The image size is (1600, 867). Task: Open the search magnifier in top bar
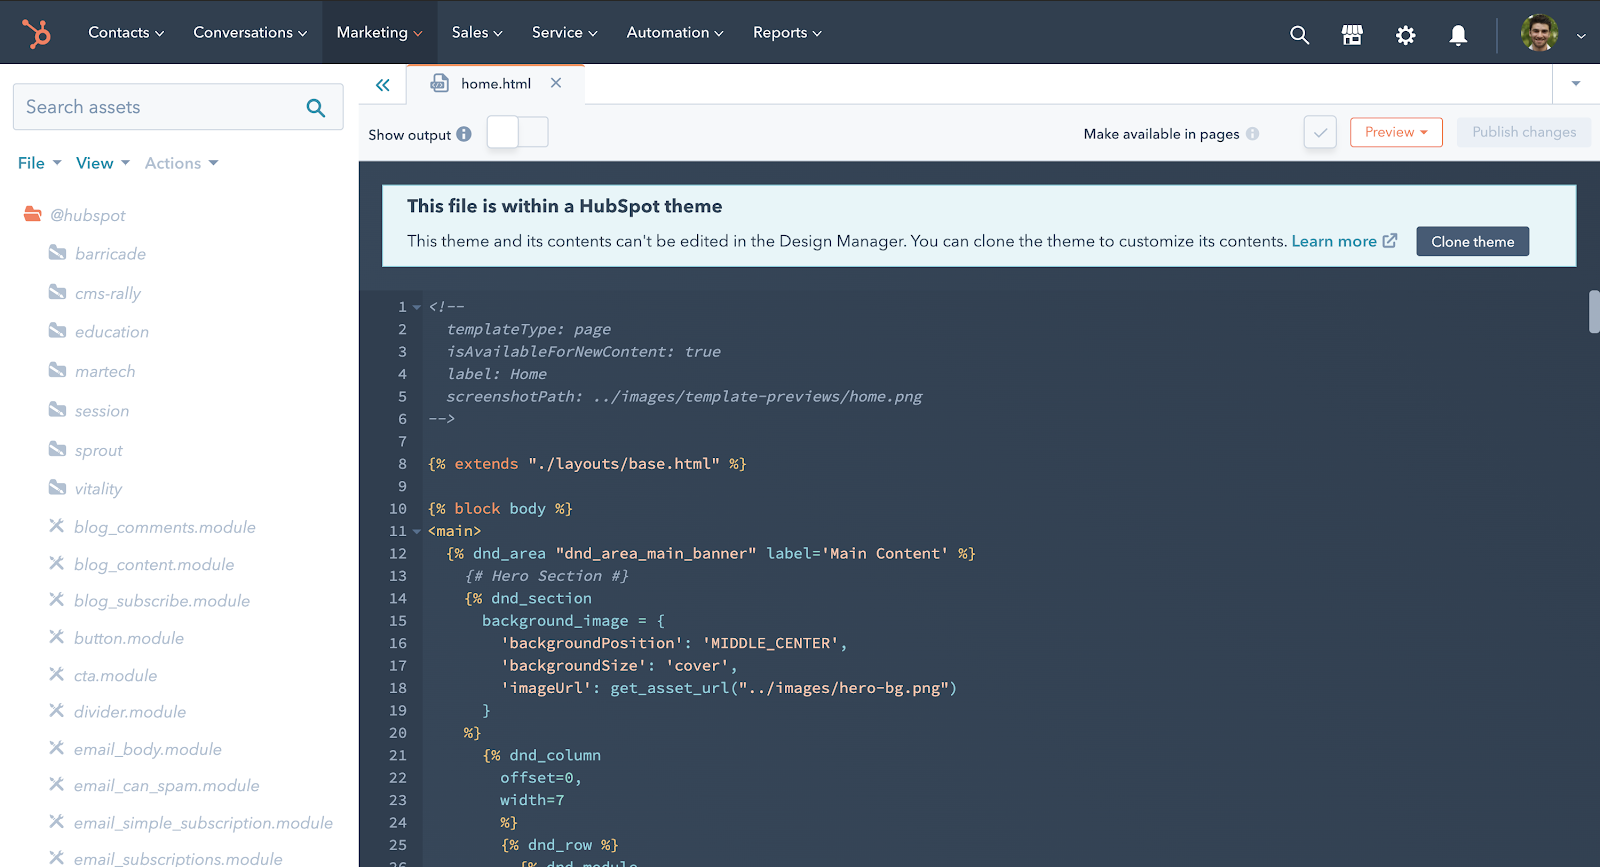coord(1299,35)
